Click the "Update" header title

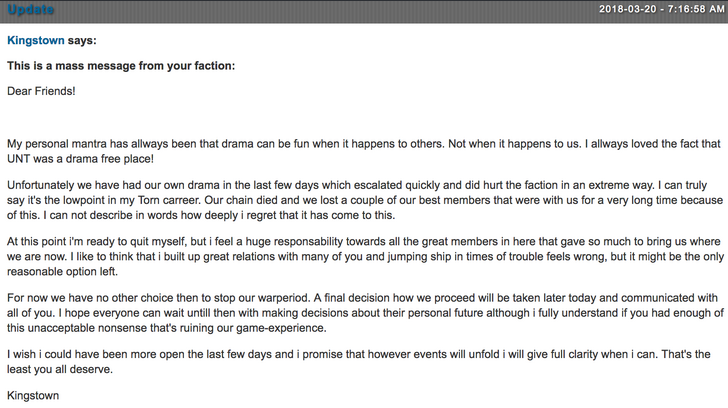tap(31, 10)
